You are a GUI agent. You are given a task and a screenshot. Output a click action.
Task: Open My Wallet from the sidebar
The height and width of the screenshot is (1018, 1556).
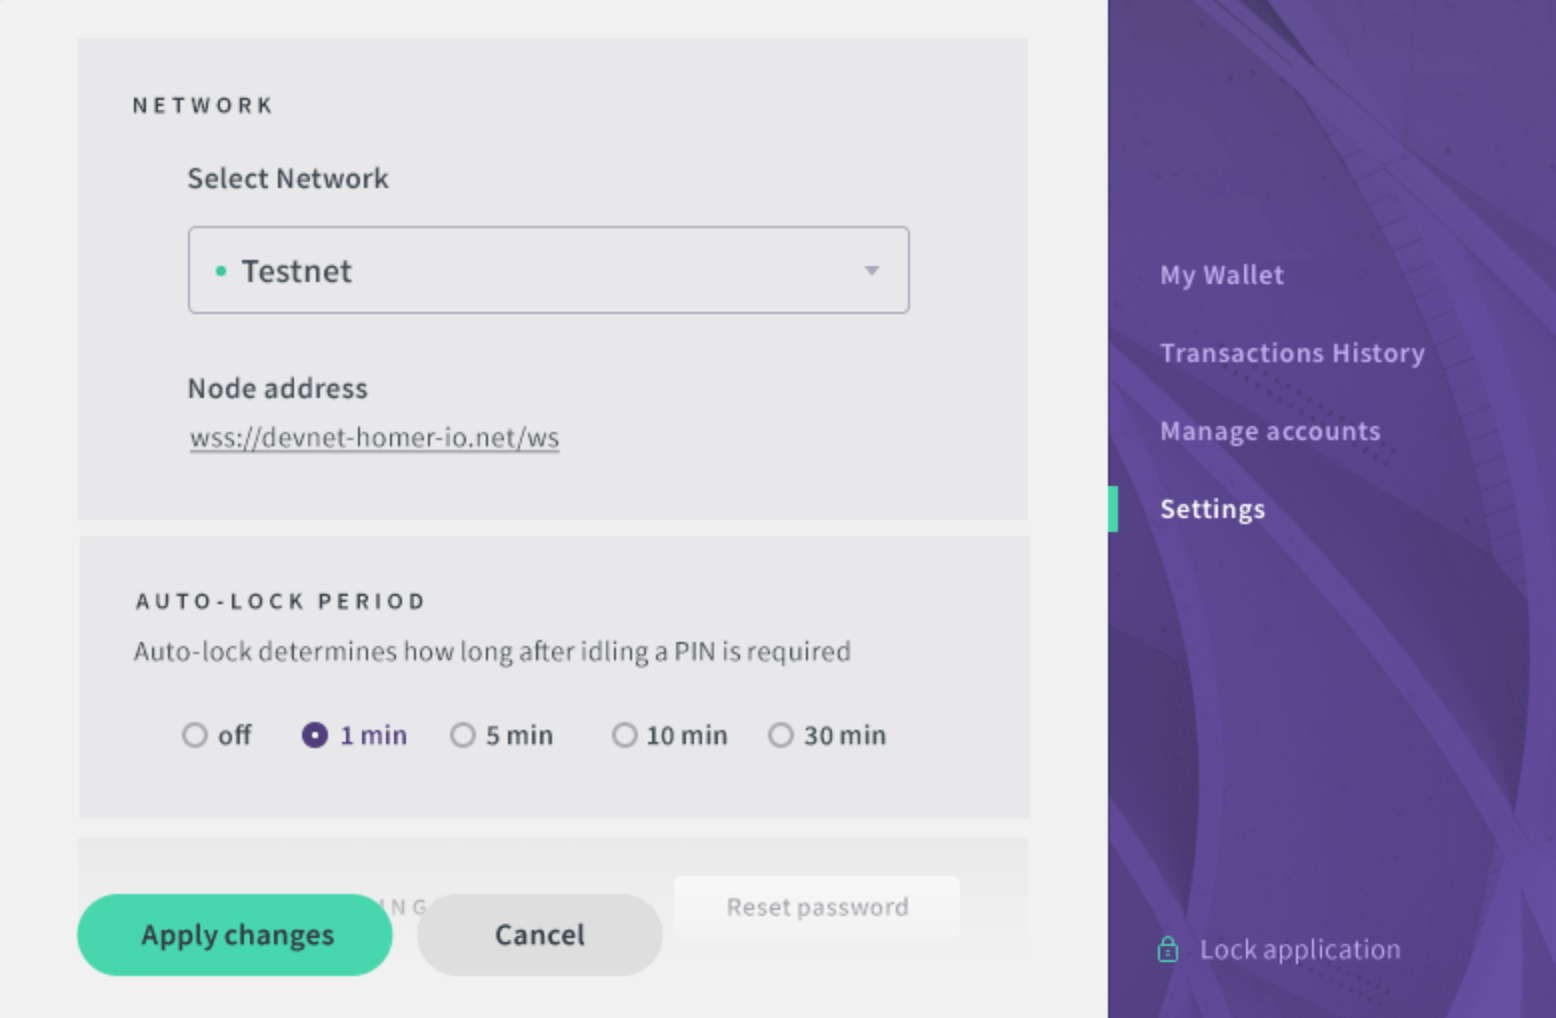(1222, 275)
